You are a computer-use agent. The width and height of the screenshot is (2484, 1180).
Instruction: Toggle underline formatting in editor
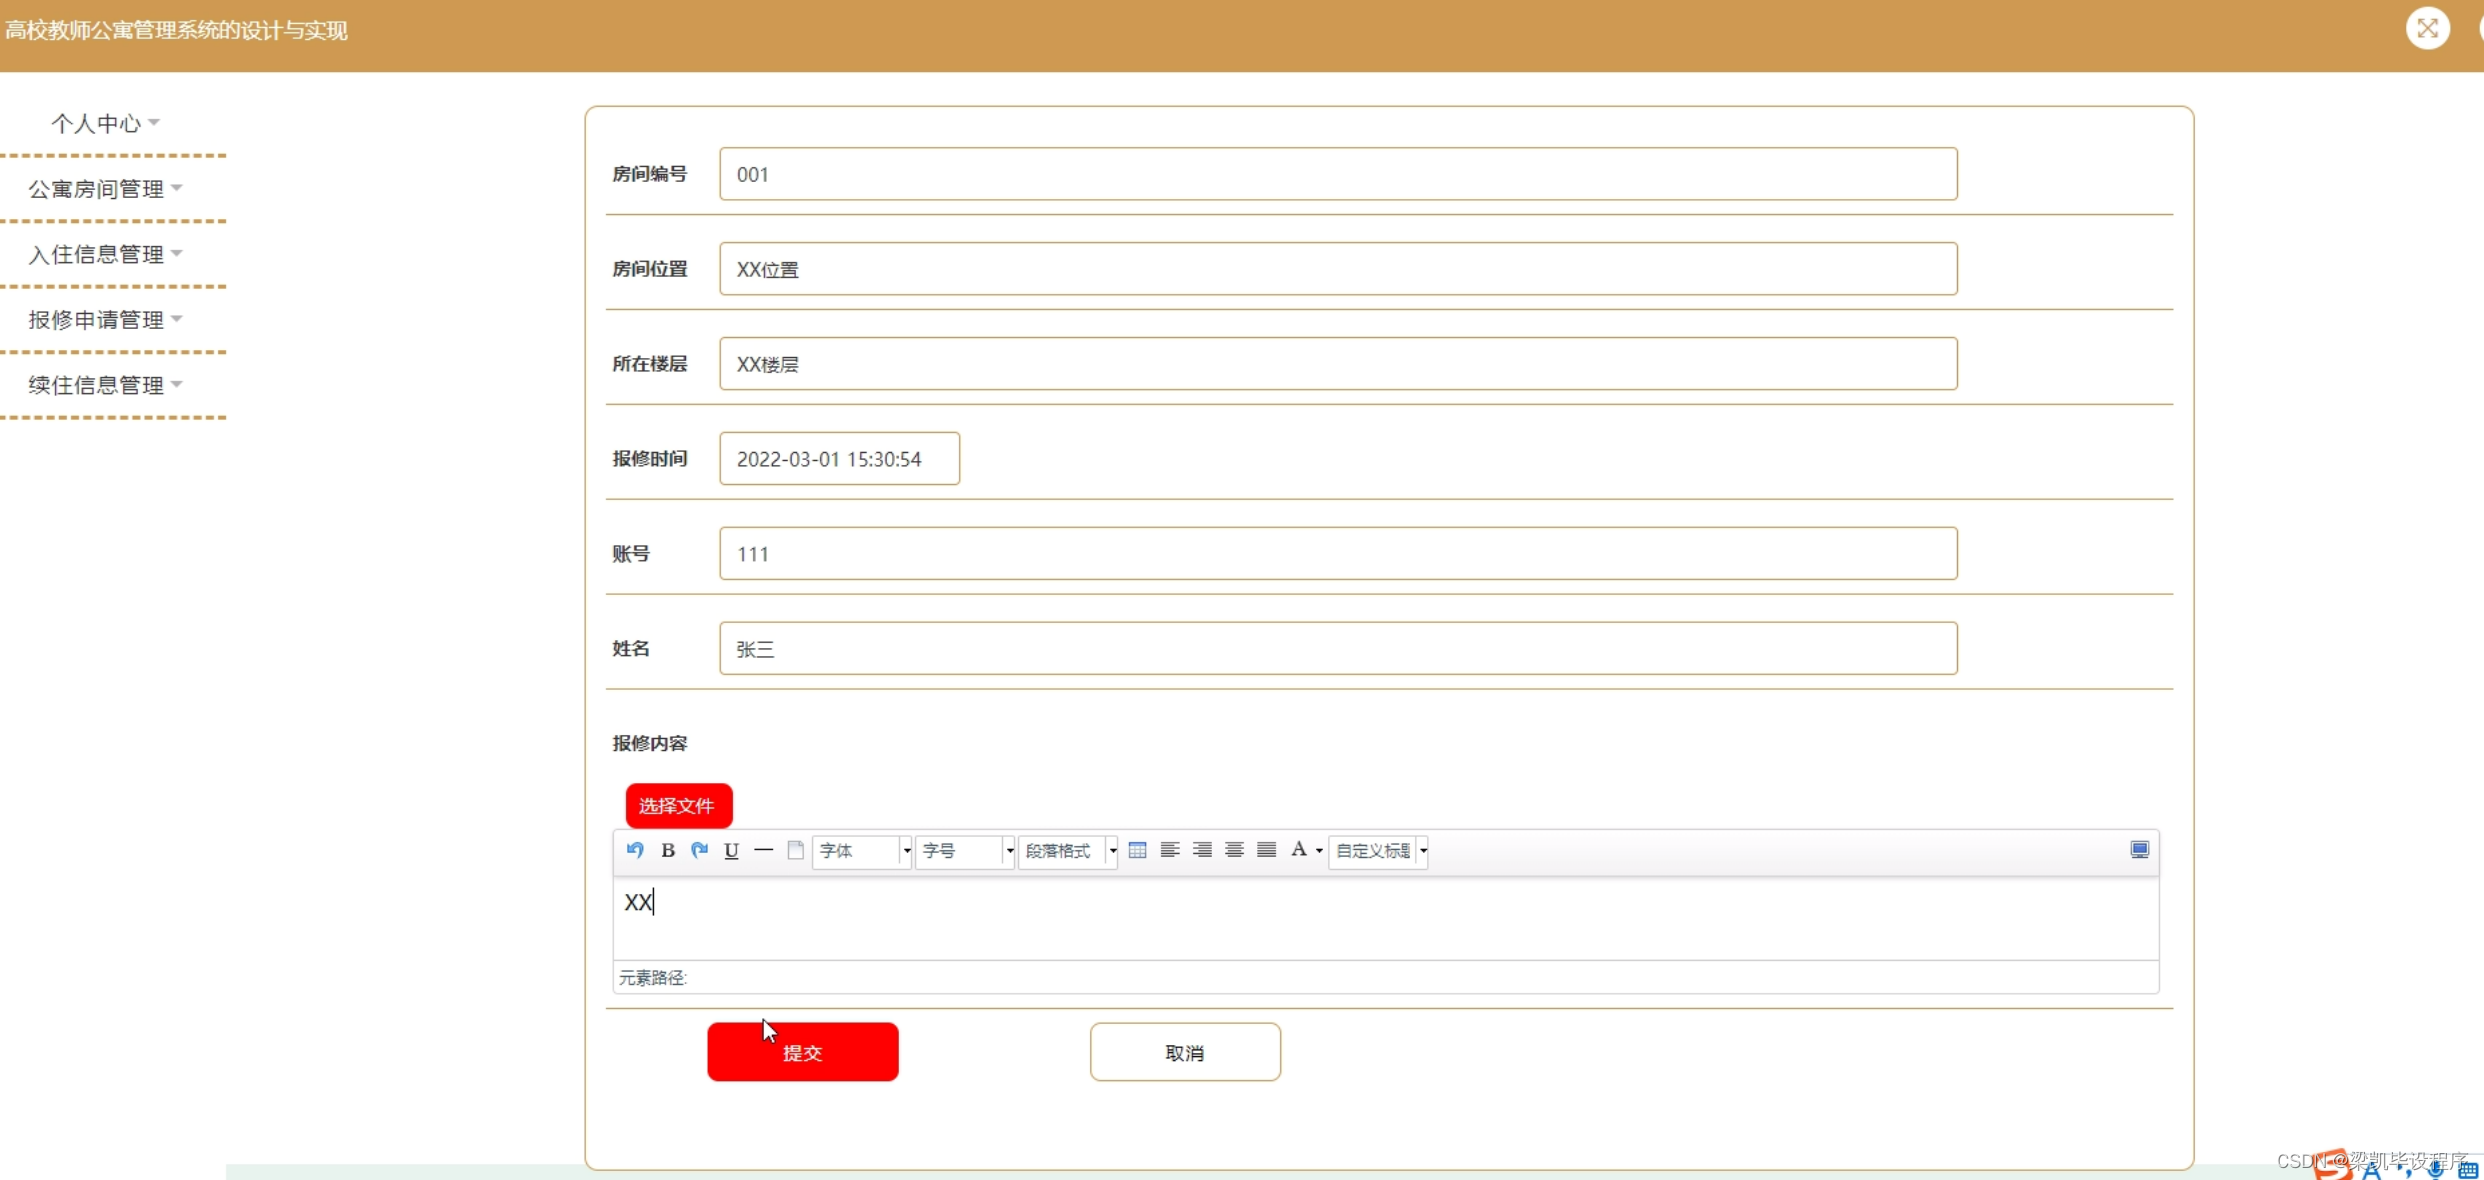[732, 850]
